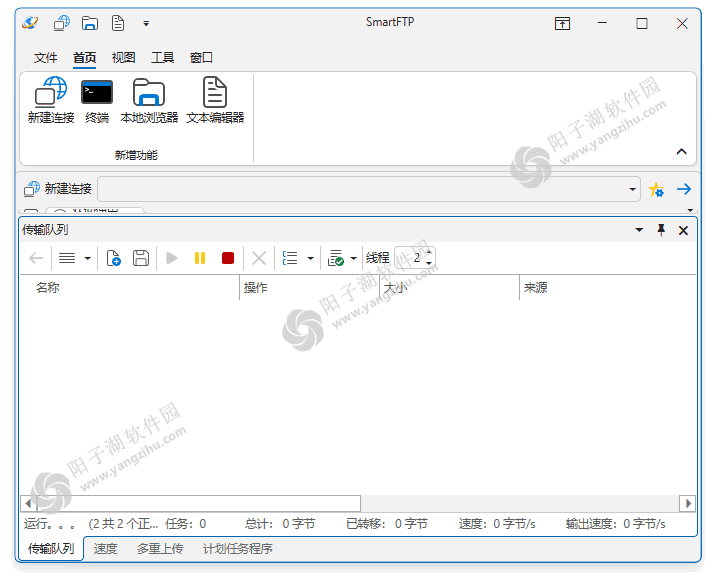The image size is (716, 584).
Task: Stop the transfer queue
Action: coord(228,258)
